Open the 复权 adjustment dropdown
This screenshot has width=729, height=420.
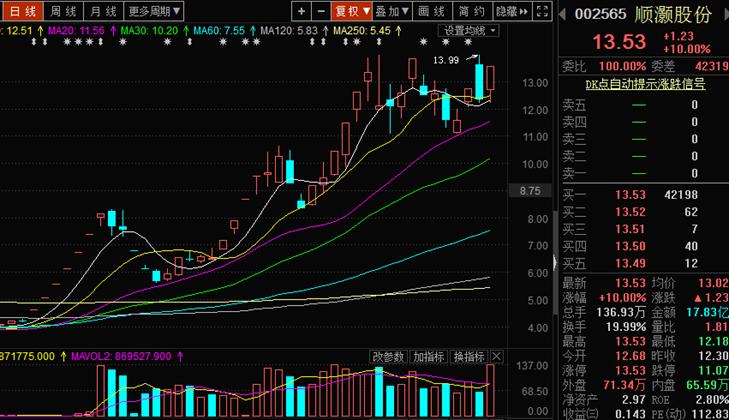click(x=352, y=11)
